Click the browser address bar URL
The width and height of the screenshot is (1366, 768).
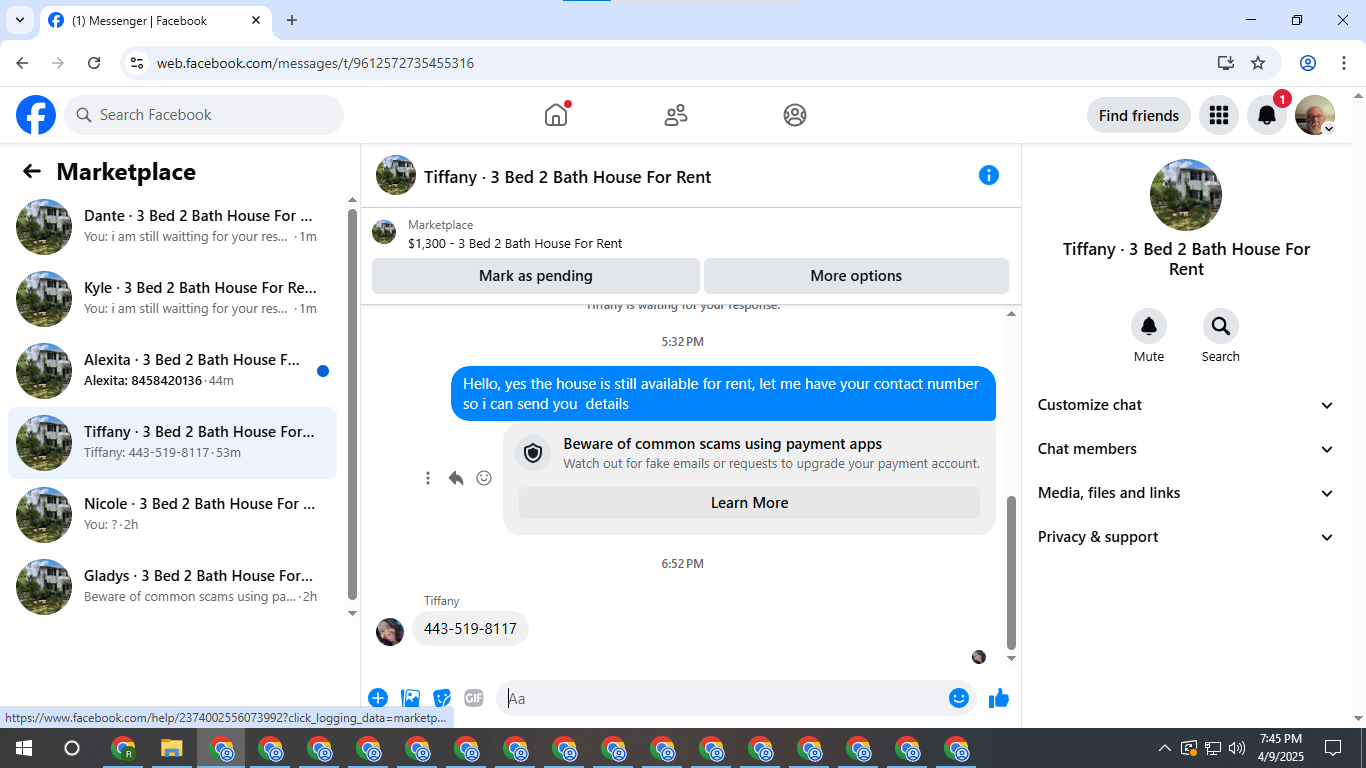click(x=315, y=63)
